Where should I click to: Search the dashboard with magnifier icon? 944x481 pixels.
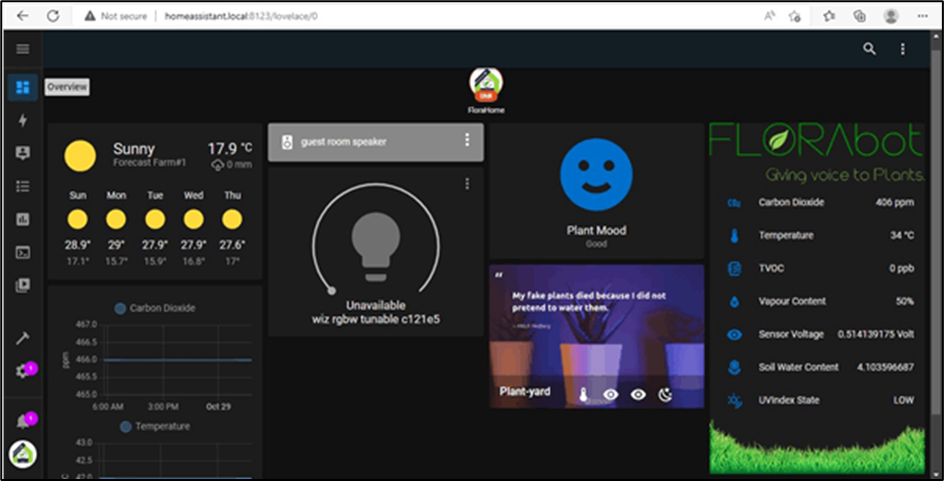(x=869, y=49)
